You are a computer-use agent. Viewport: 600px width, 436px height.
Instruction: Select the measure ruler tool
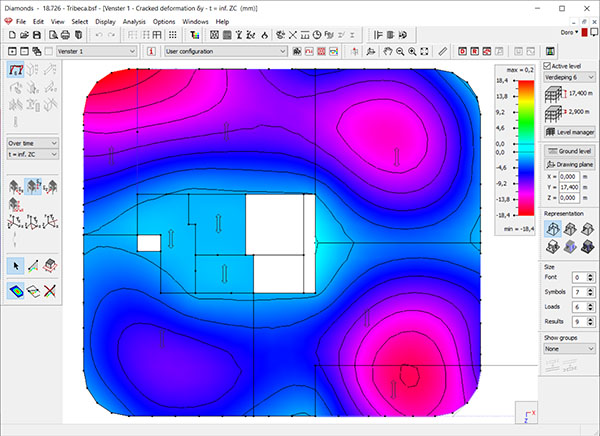[443, 51]
